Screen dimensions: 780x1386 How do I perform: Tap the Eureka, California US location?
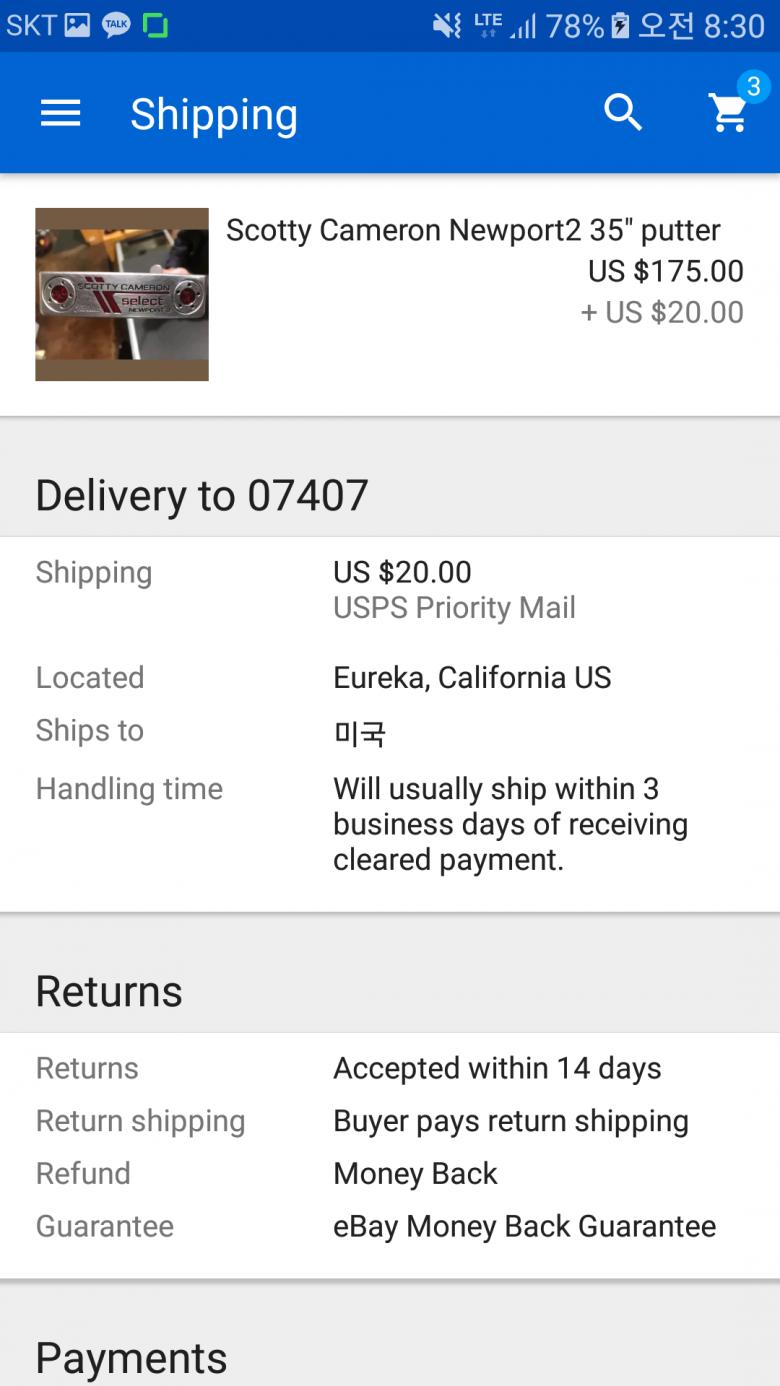coord(472,677)
